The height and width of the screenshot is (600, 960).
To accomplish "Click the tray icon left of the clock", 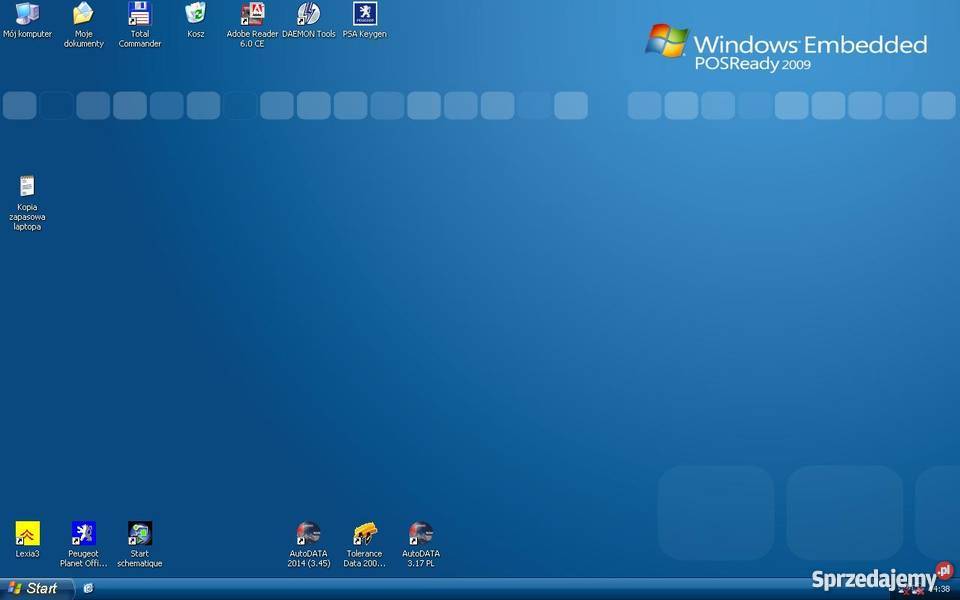I will pyautogui.click(x=920, y=591).
